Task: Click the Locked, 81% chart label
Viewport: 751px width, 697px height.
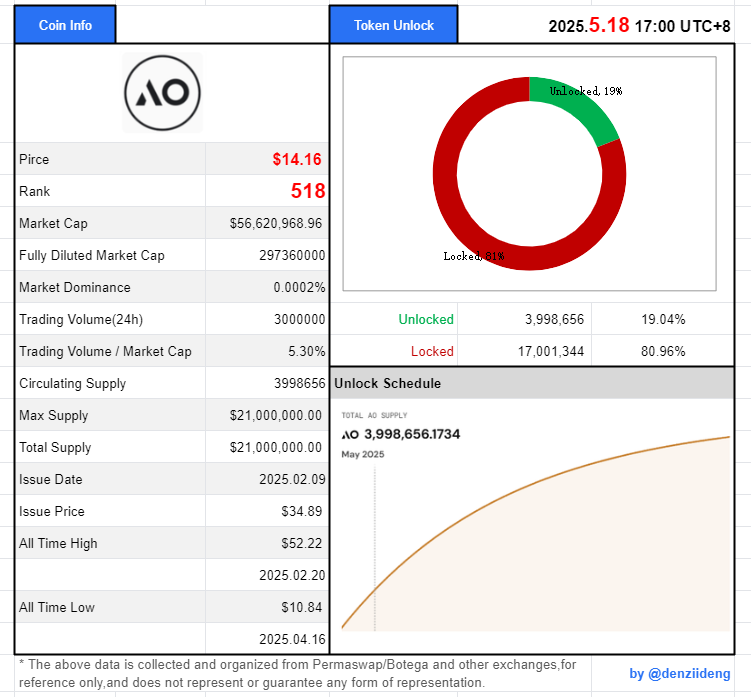Action: pyautogui.click(x=474, y=256)
